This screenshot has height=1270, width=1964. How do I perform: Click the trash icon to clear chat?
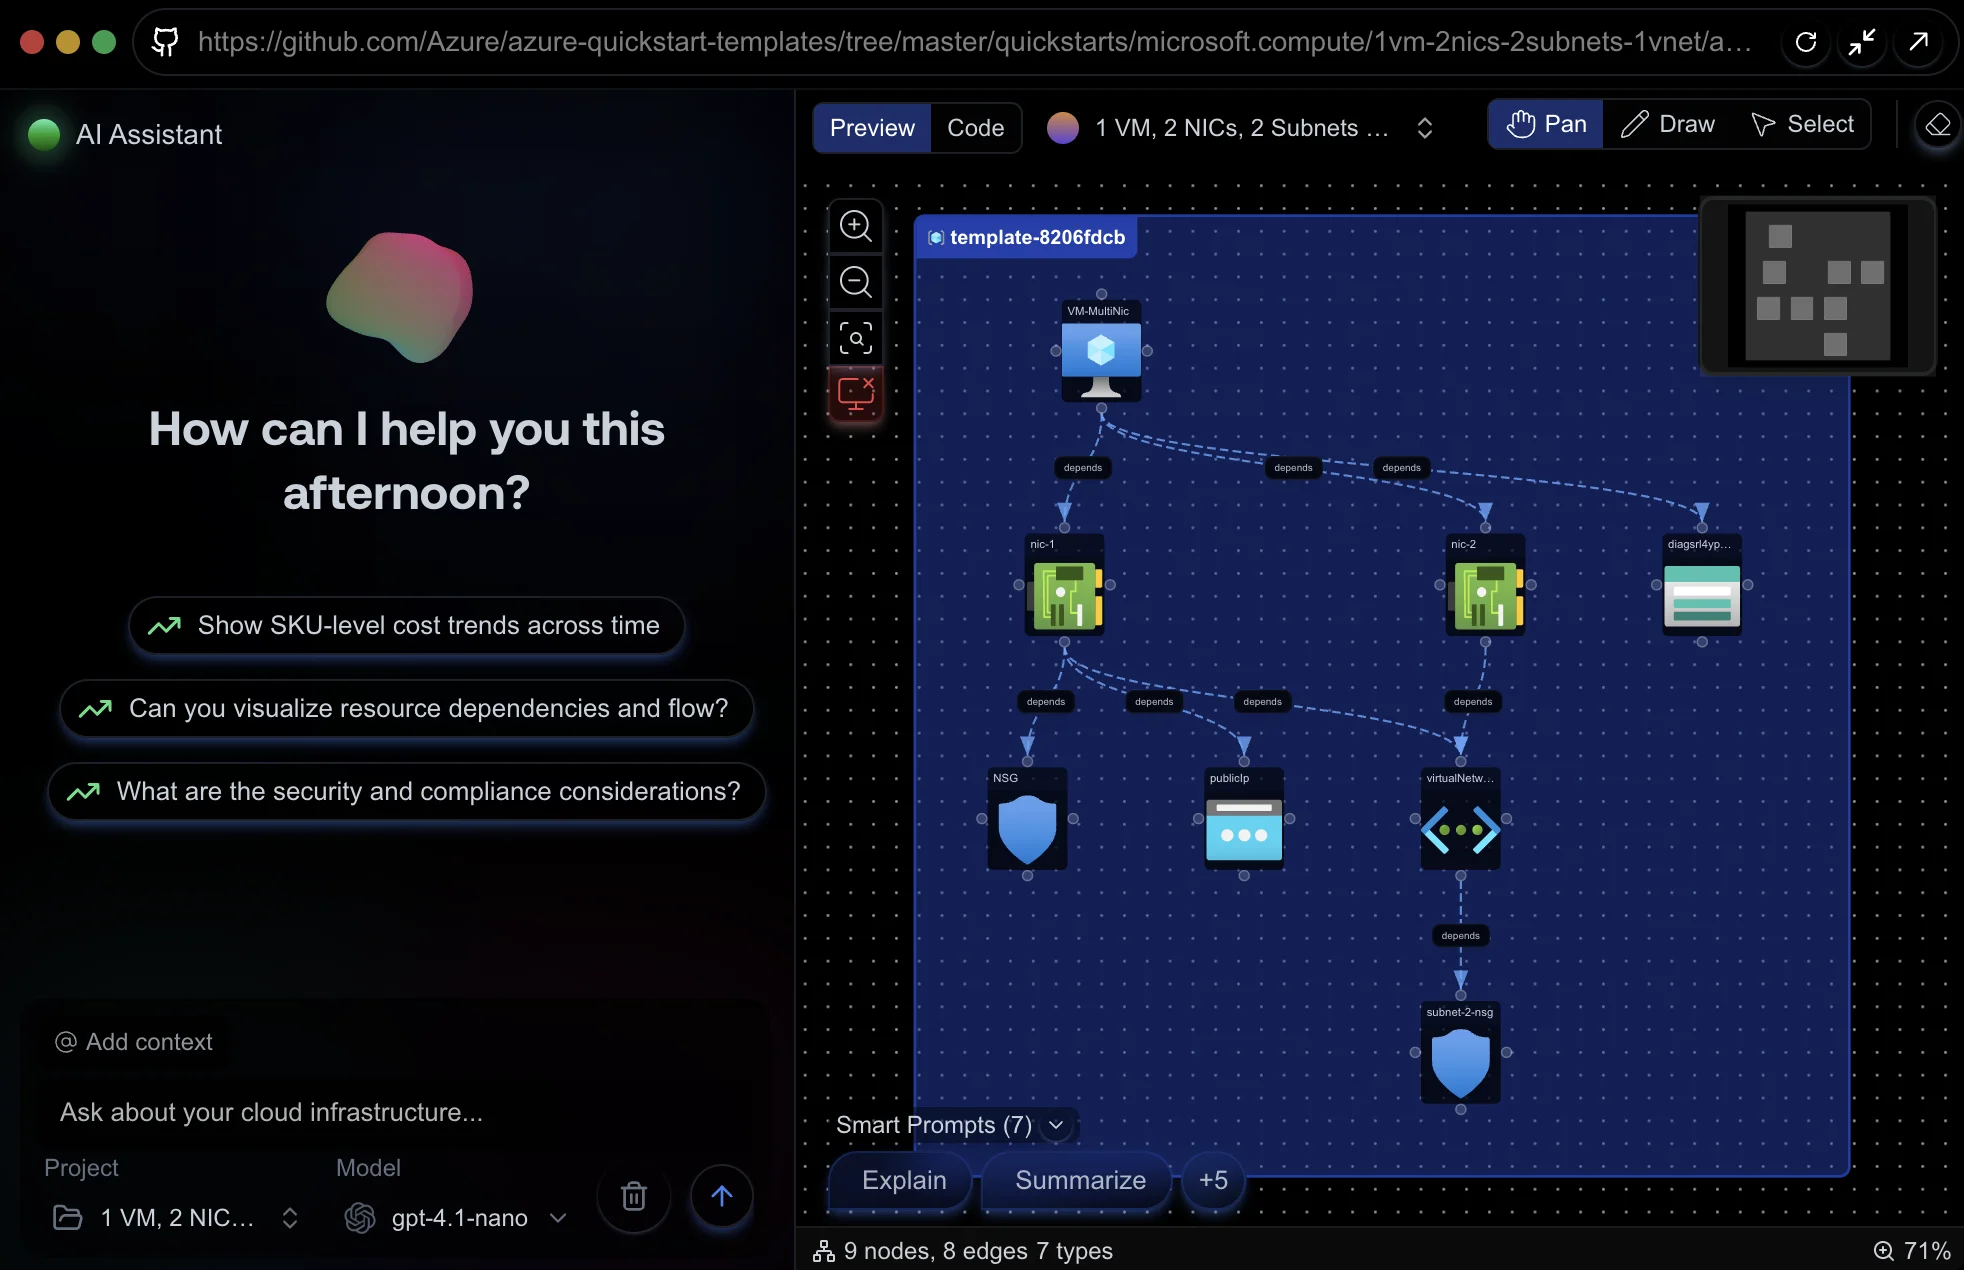pos(633,1196)
